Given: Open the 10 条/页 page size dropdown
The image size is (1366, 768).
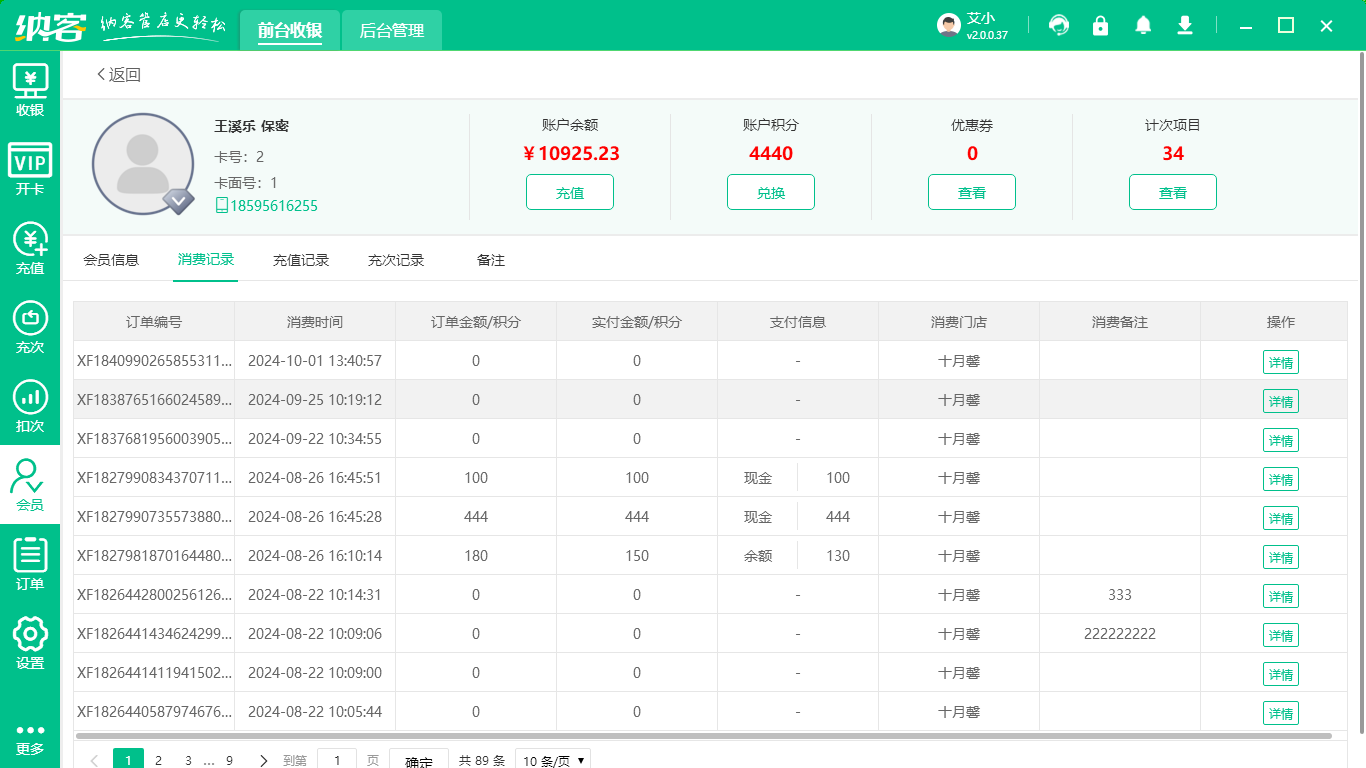Looking at the screenshot, I should click(x=552, y=760).
